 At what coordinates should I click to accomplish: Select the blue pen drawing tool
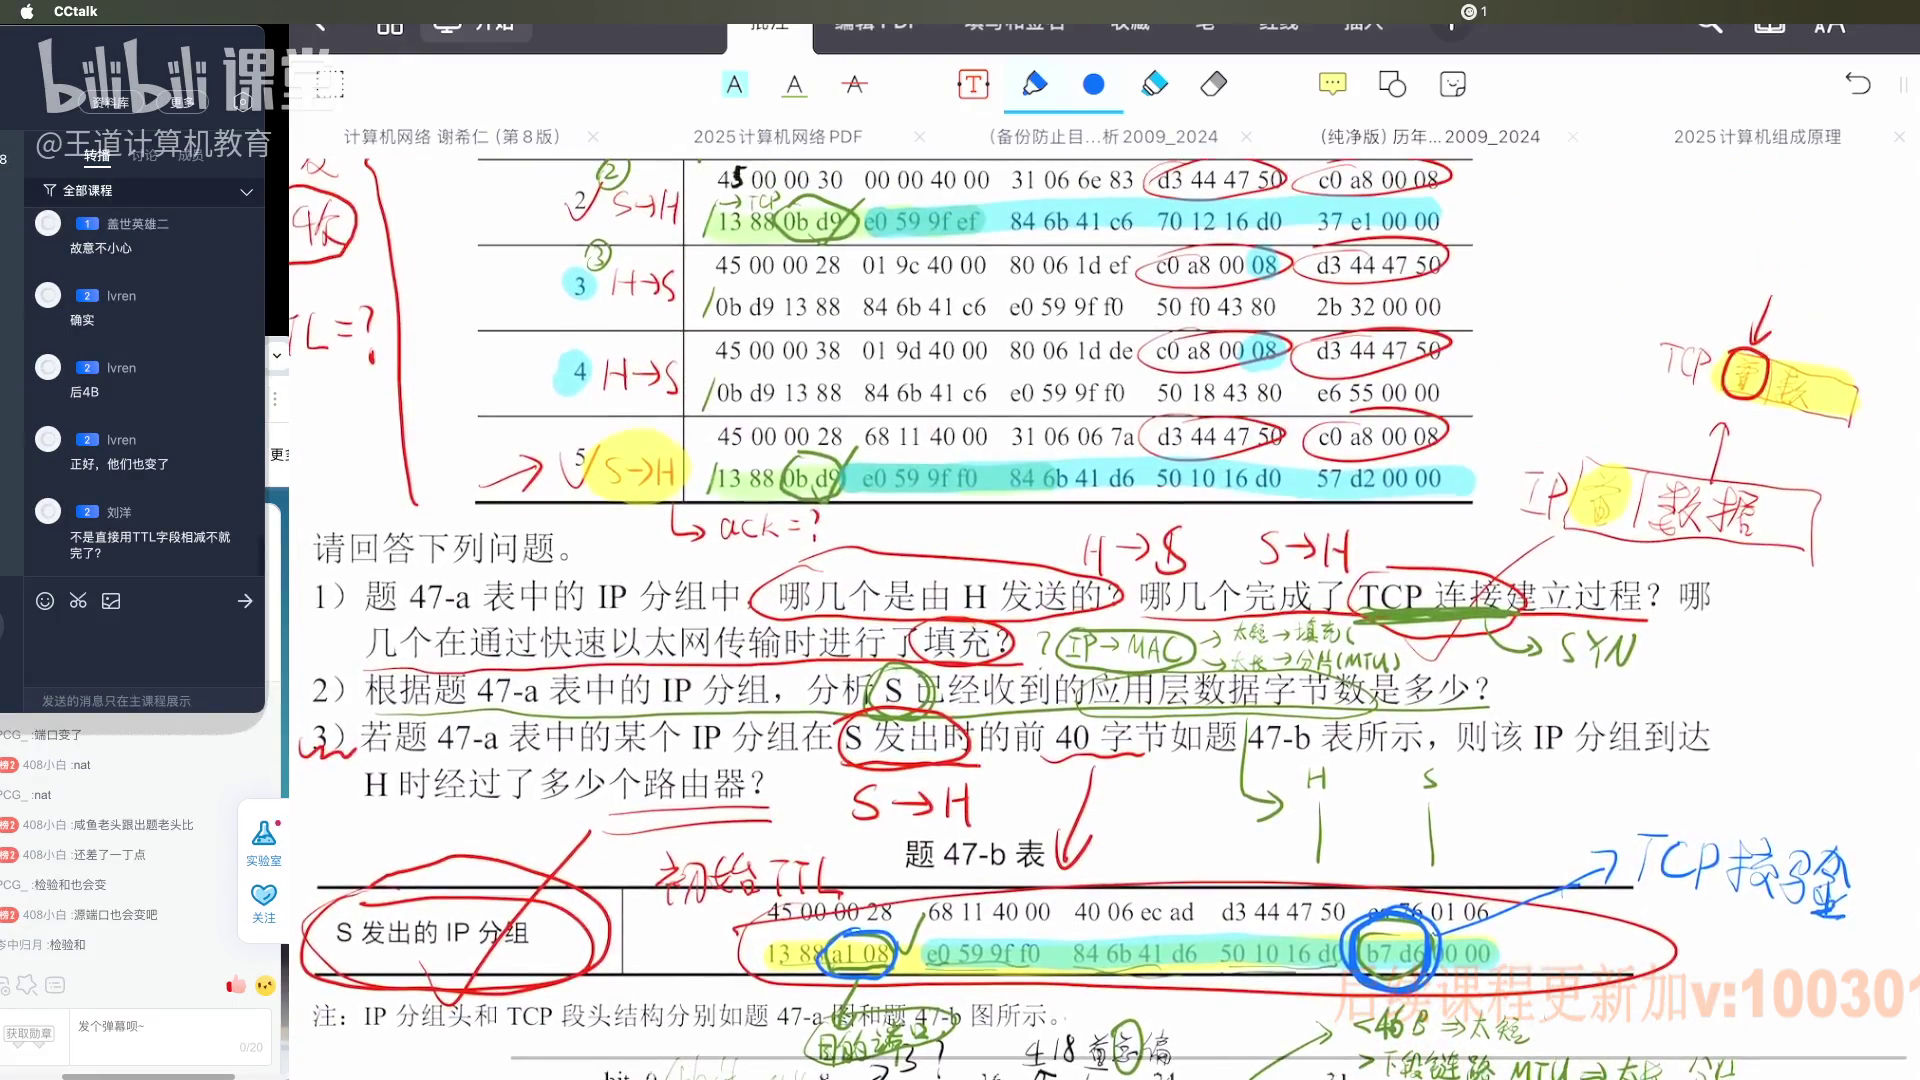pos(1035,84)
